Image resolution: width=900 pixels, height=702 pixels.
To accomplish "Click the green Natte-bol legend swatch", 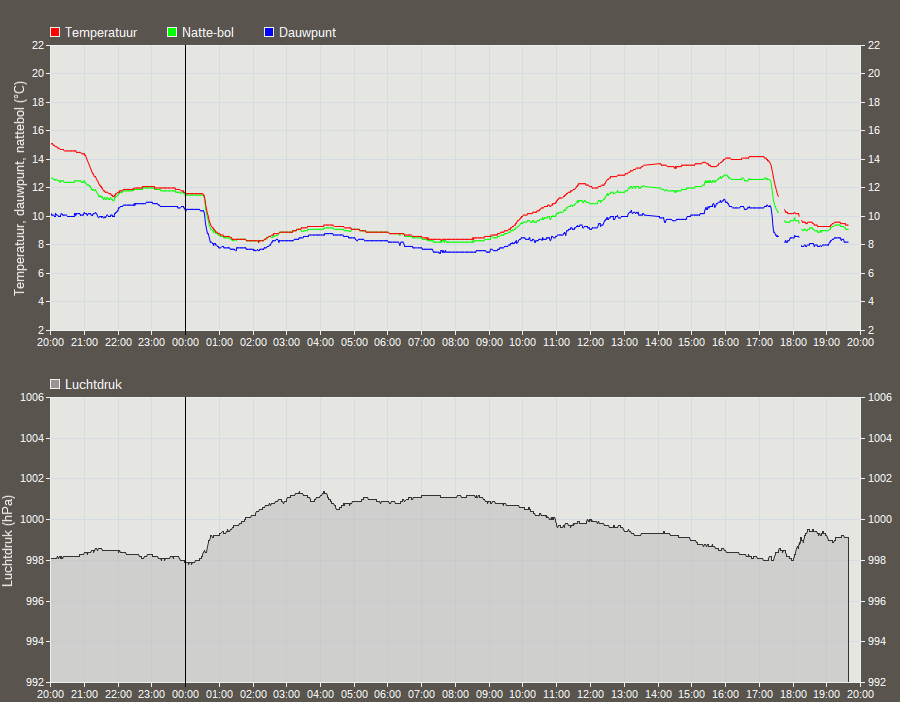I will (172, 32).
